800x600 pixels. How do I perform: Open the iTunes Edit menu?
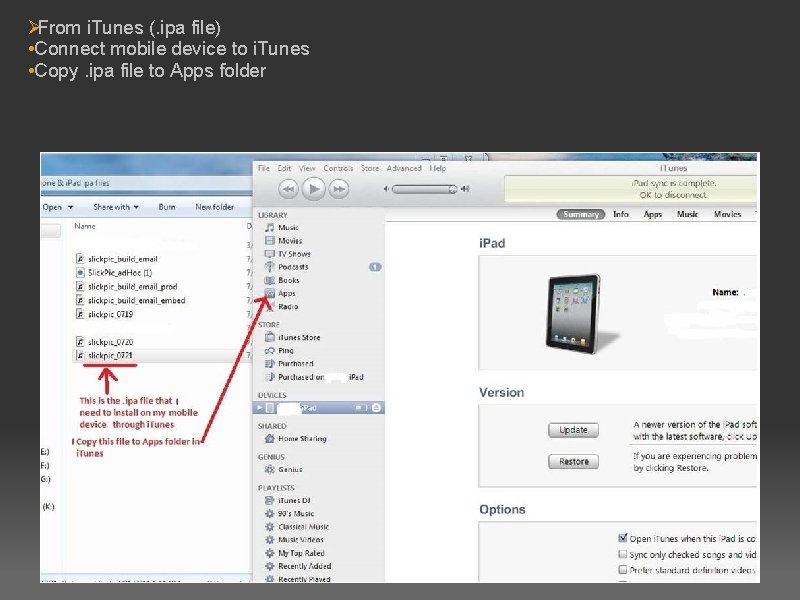click(284, 168)
